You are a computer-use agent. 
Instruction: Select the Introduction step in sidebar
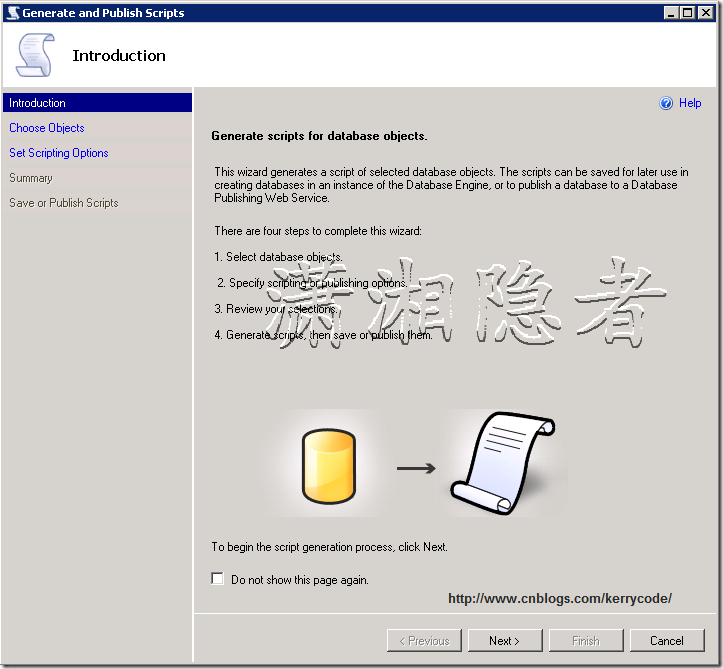pos(38,103)
